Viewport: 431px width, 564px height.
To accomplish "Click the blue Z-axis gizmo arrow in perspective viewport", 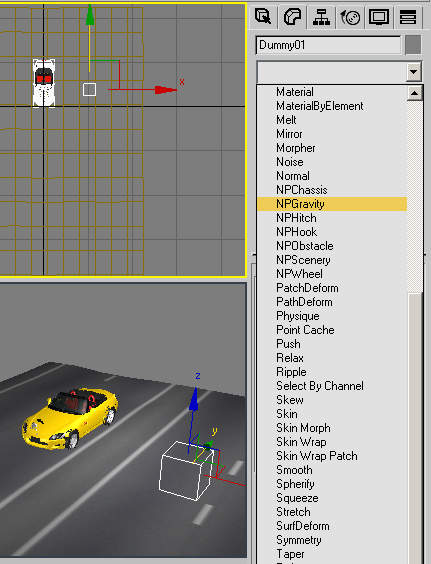I will (x=194, y=399).
